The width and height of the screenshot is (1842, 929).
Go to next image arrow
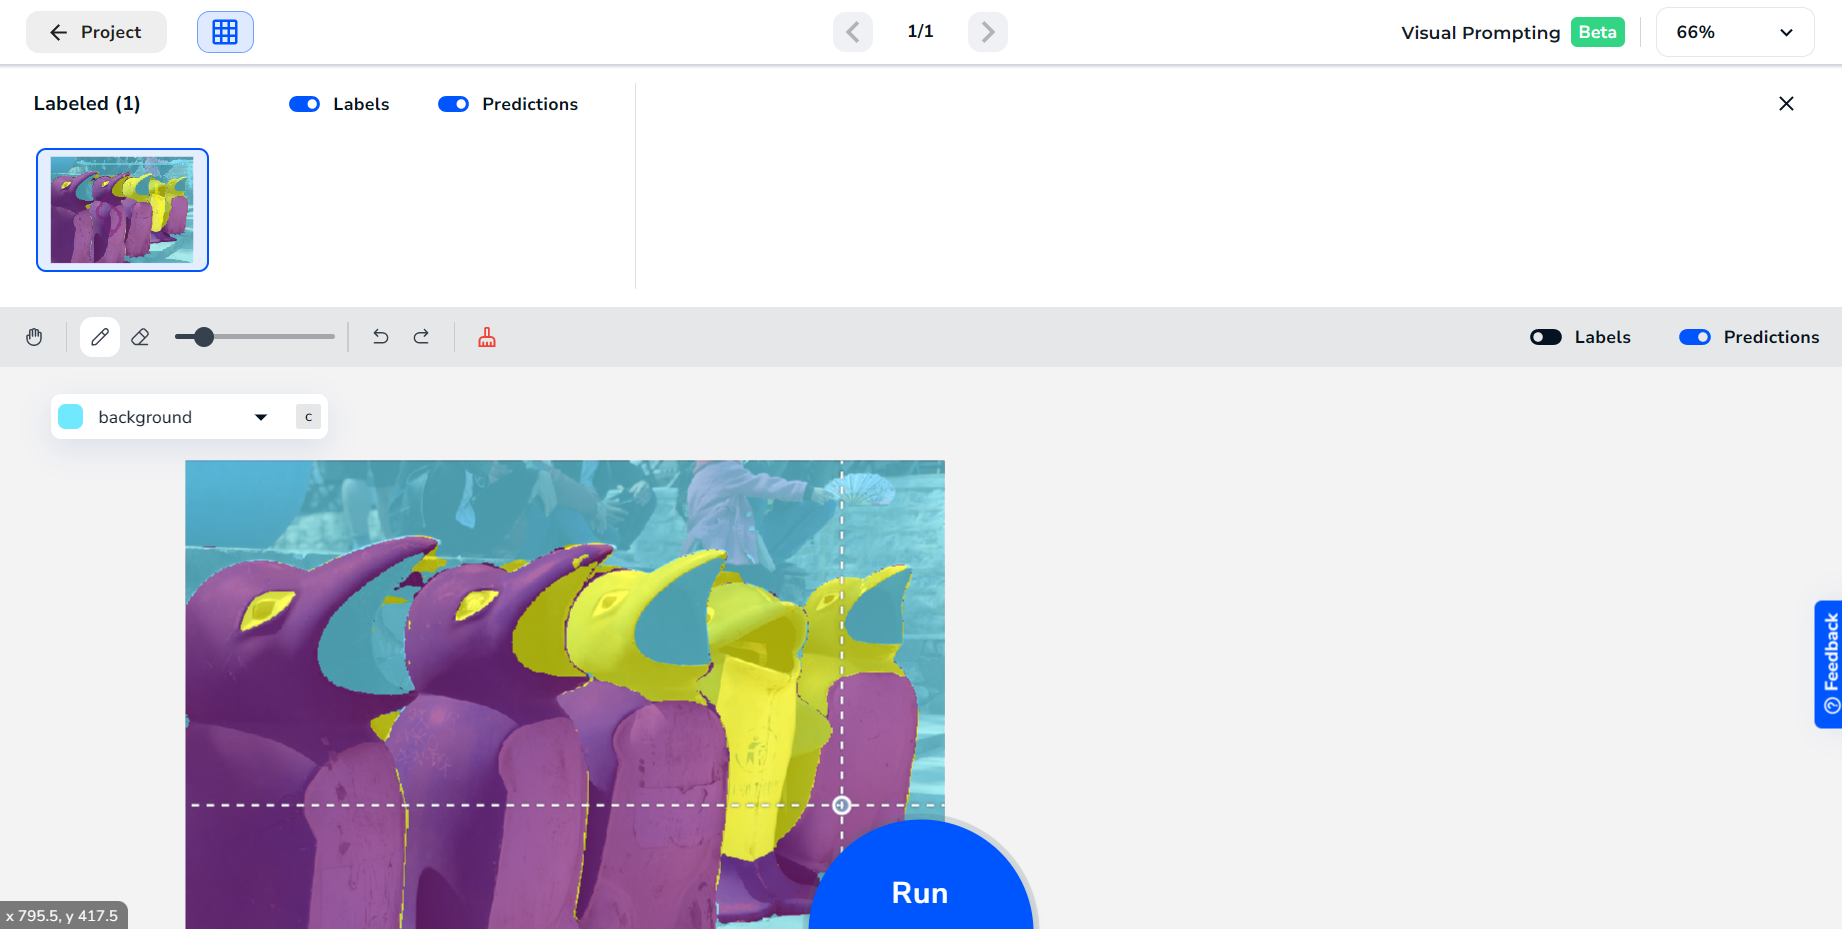click(988, 32)
